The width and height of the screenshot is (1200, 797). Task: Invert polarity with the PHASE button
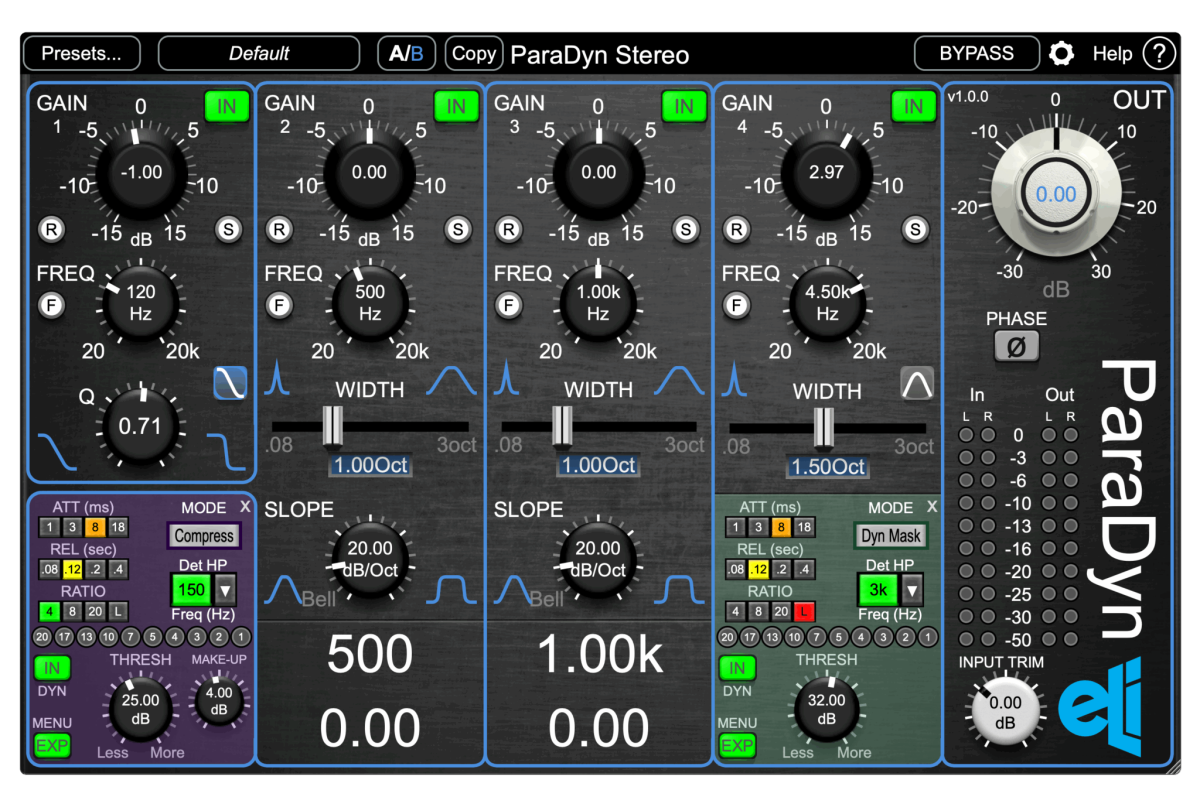[1016, 346]
